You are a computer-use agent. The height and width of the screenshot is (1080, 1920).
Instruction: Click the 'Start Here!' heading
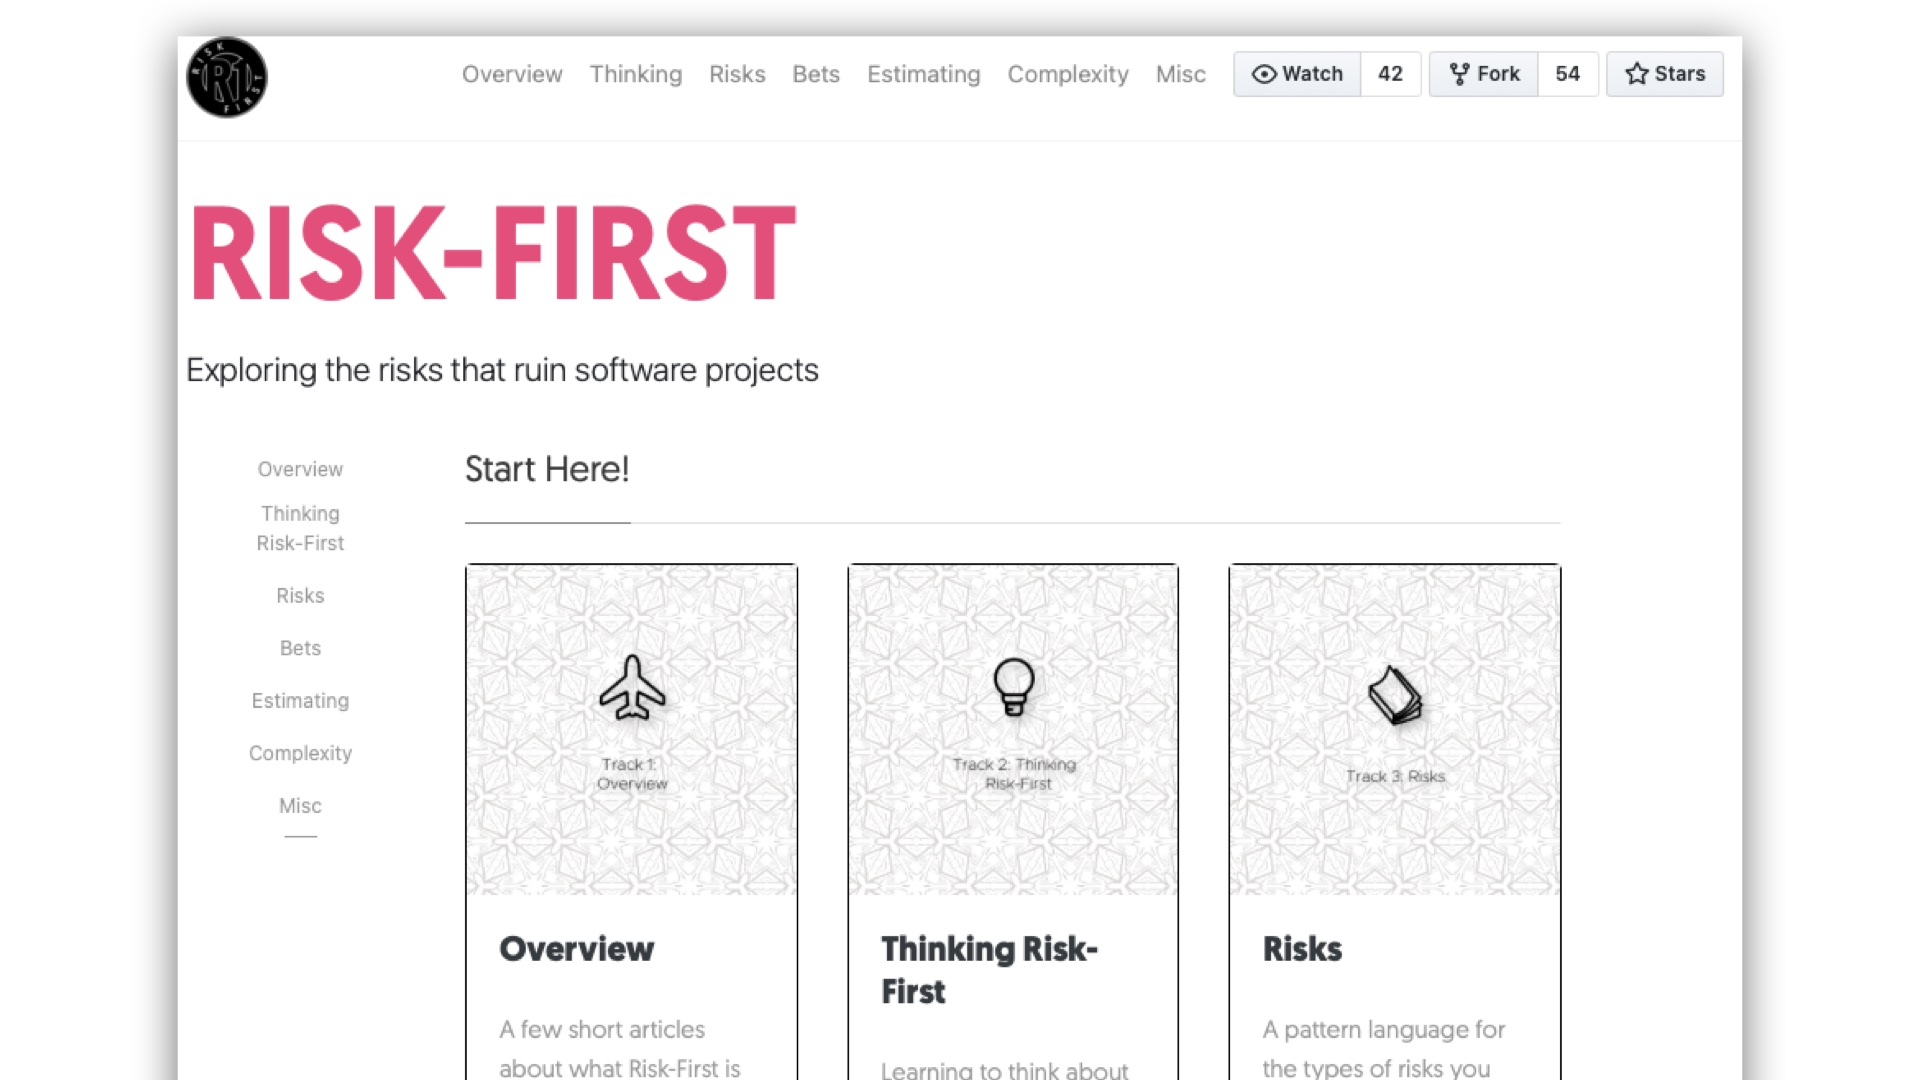(x=547, y=469)
